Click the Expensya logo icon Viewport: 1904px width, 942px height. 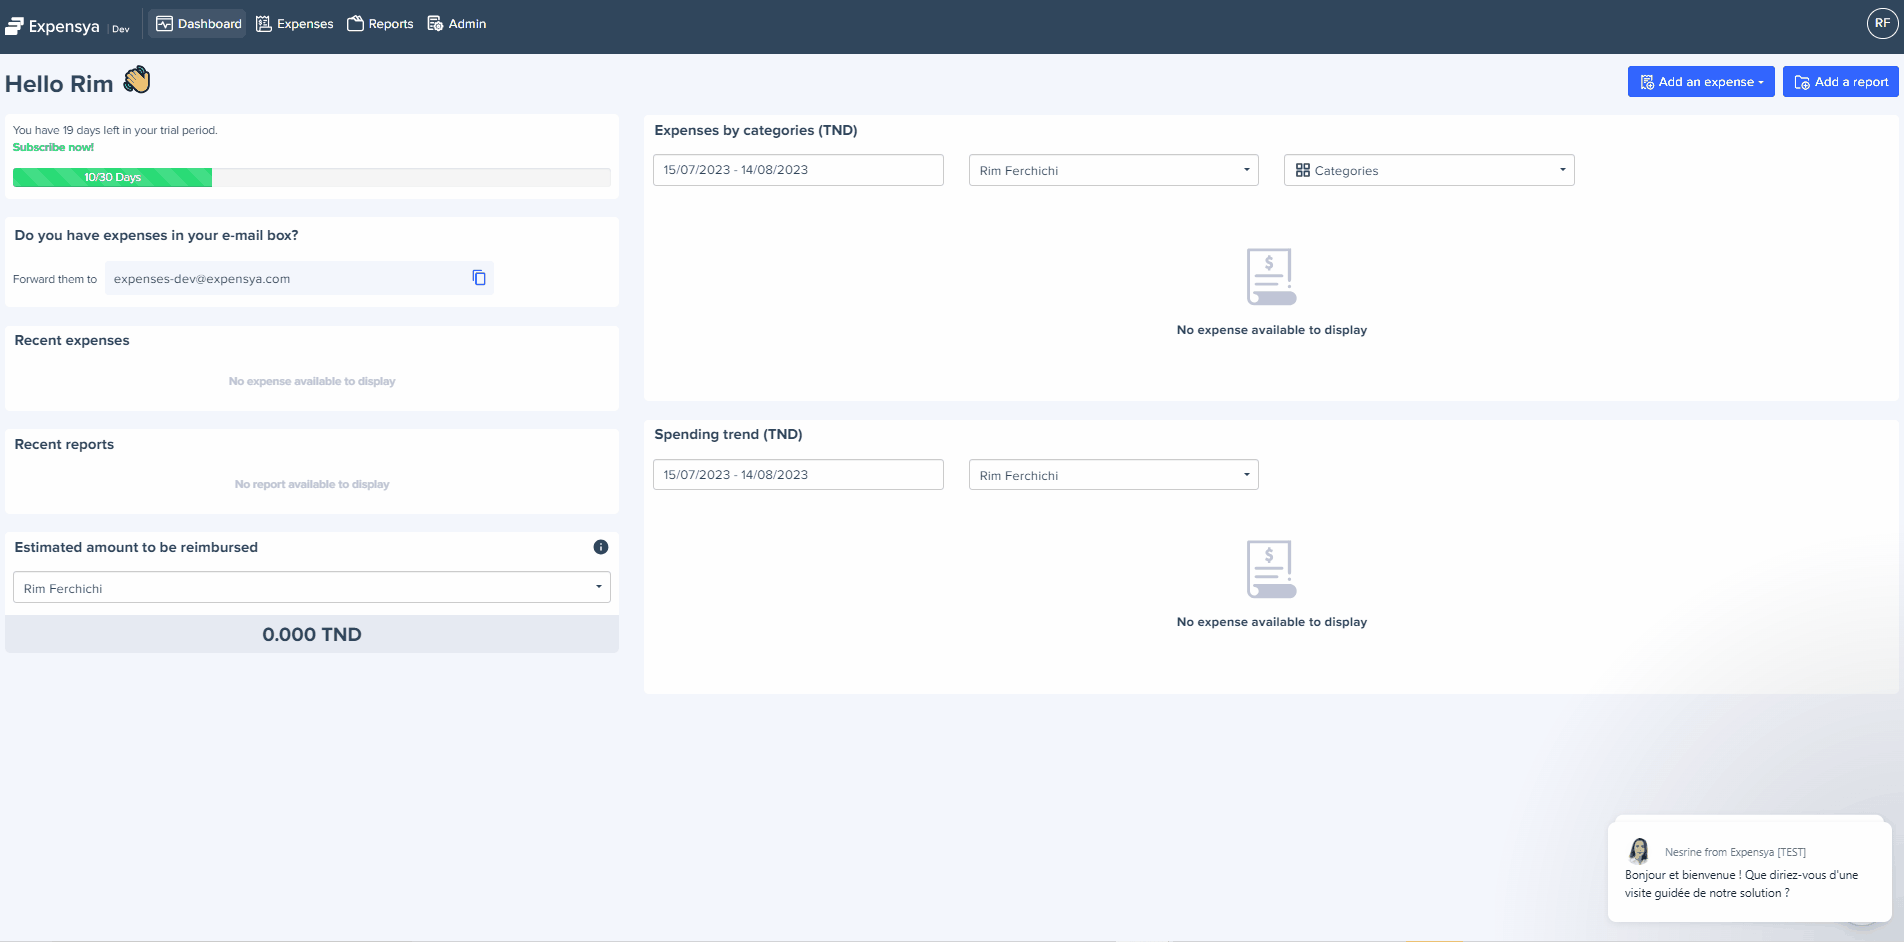(14, 26)
